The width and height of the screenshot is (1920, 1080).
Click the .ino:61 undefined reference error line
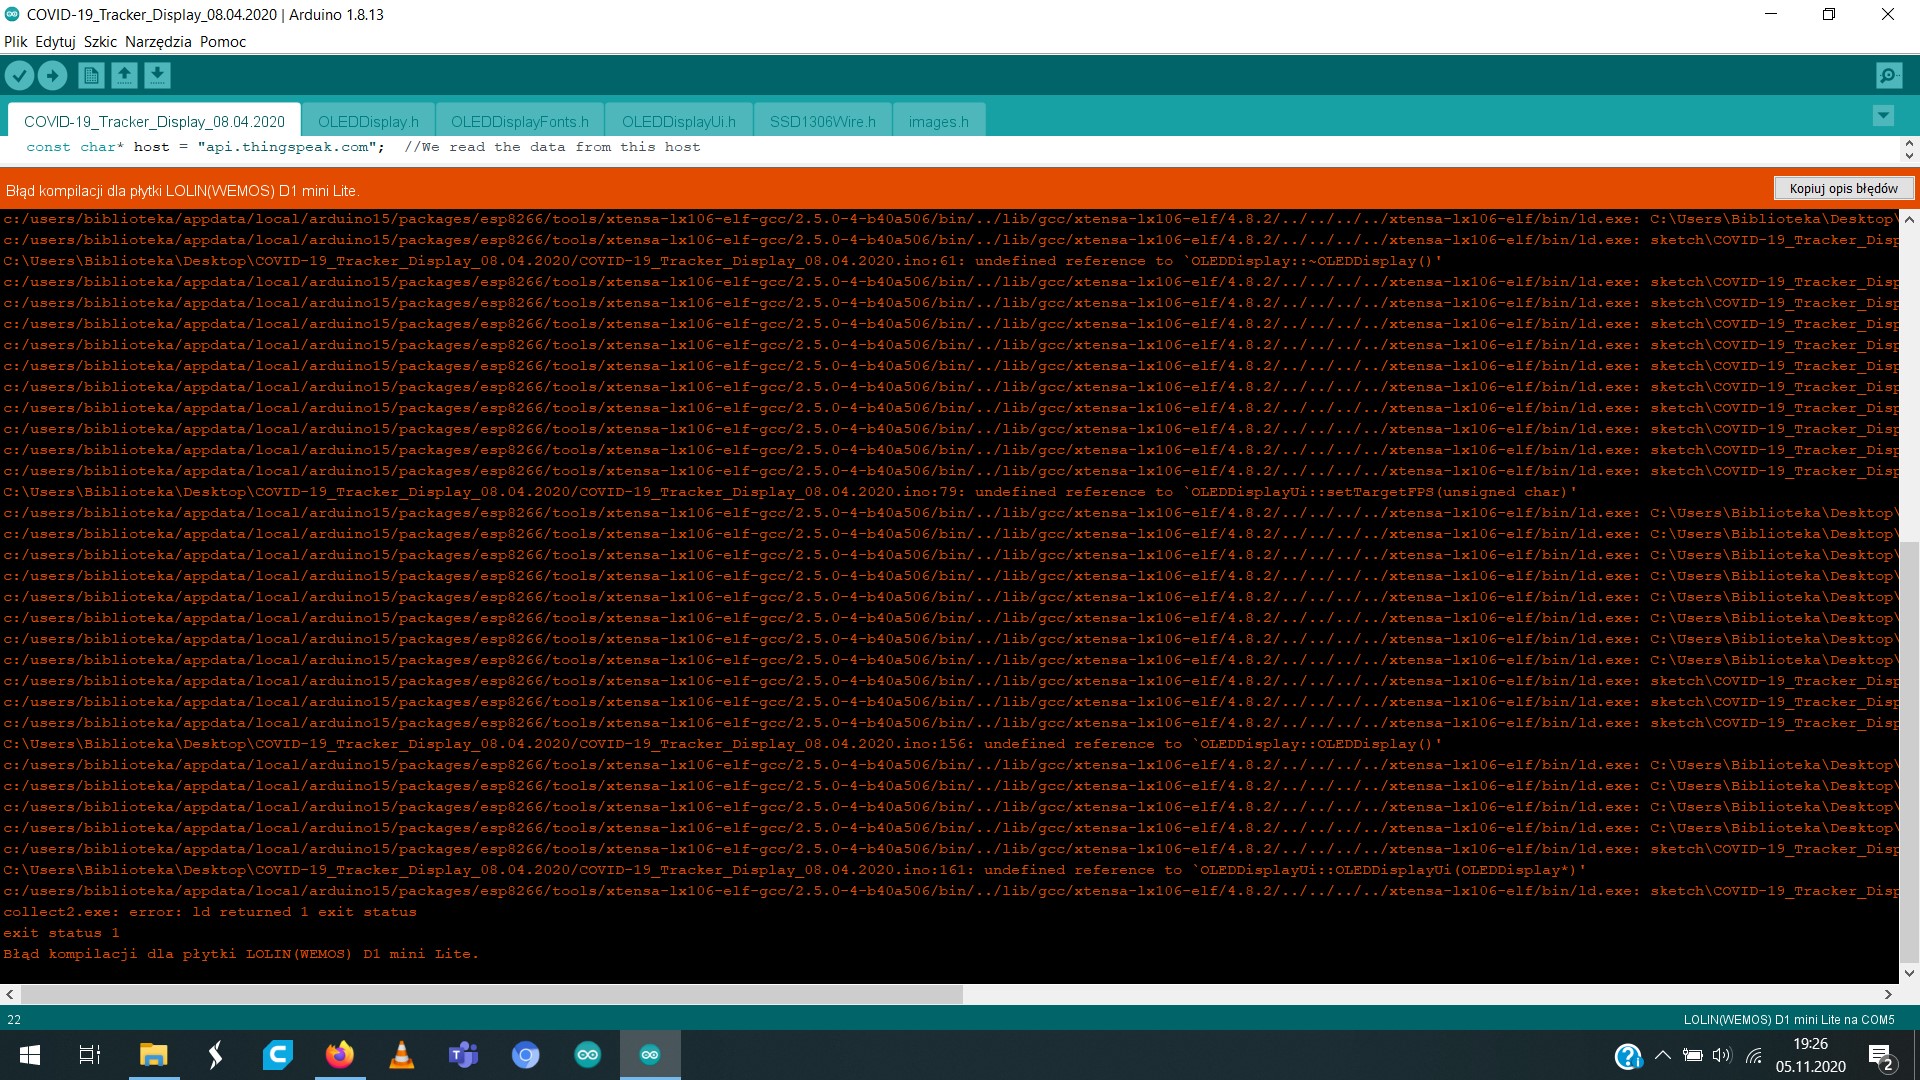(723, 261)
